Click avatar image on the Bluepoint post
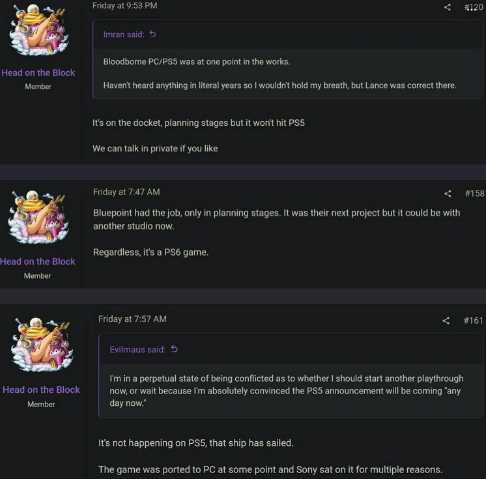The height and width of the screenshot is (479, 486). tap(38, 217)
